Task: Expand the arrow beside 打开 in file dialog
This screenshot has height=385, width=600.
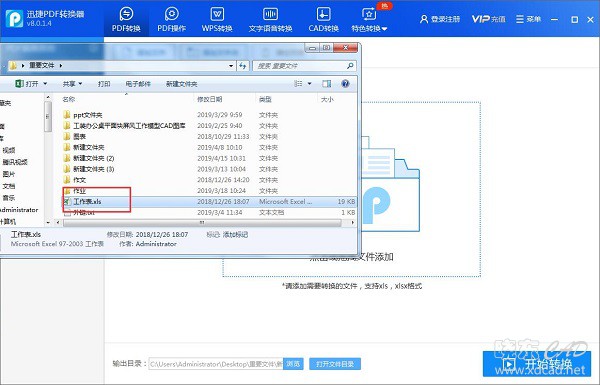Action: point(45,83)
